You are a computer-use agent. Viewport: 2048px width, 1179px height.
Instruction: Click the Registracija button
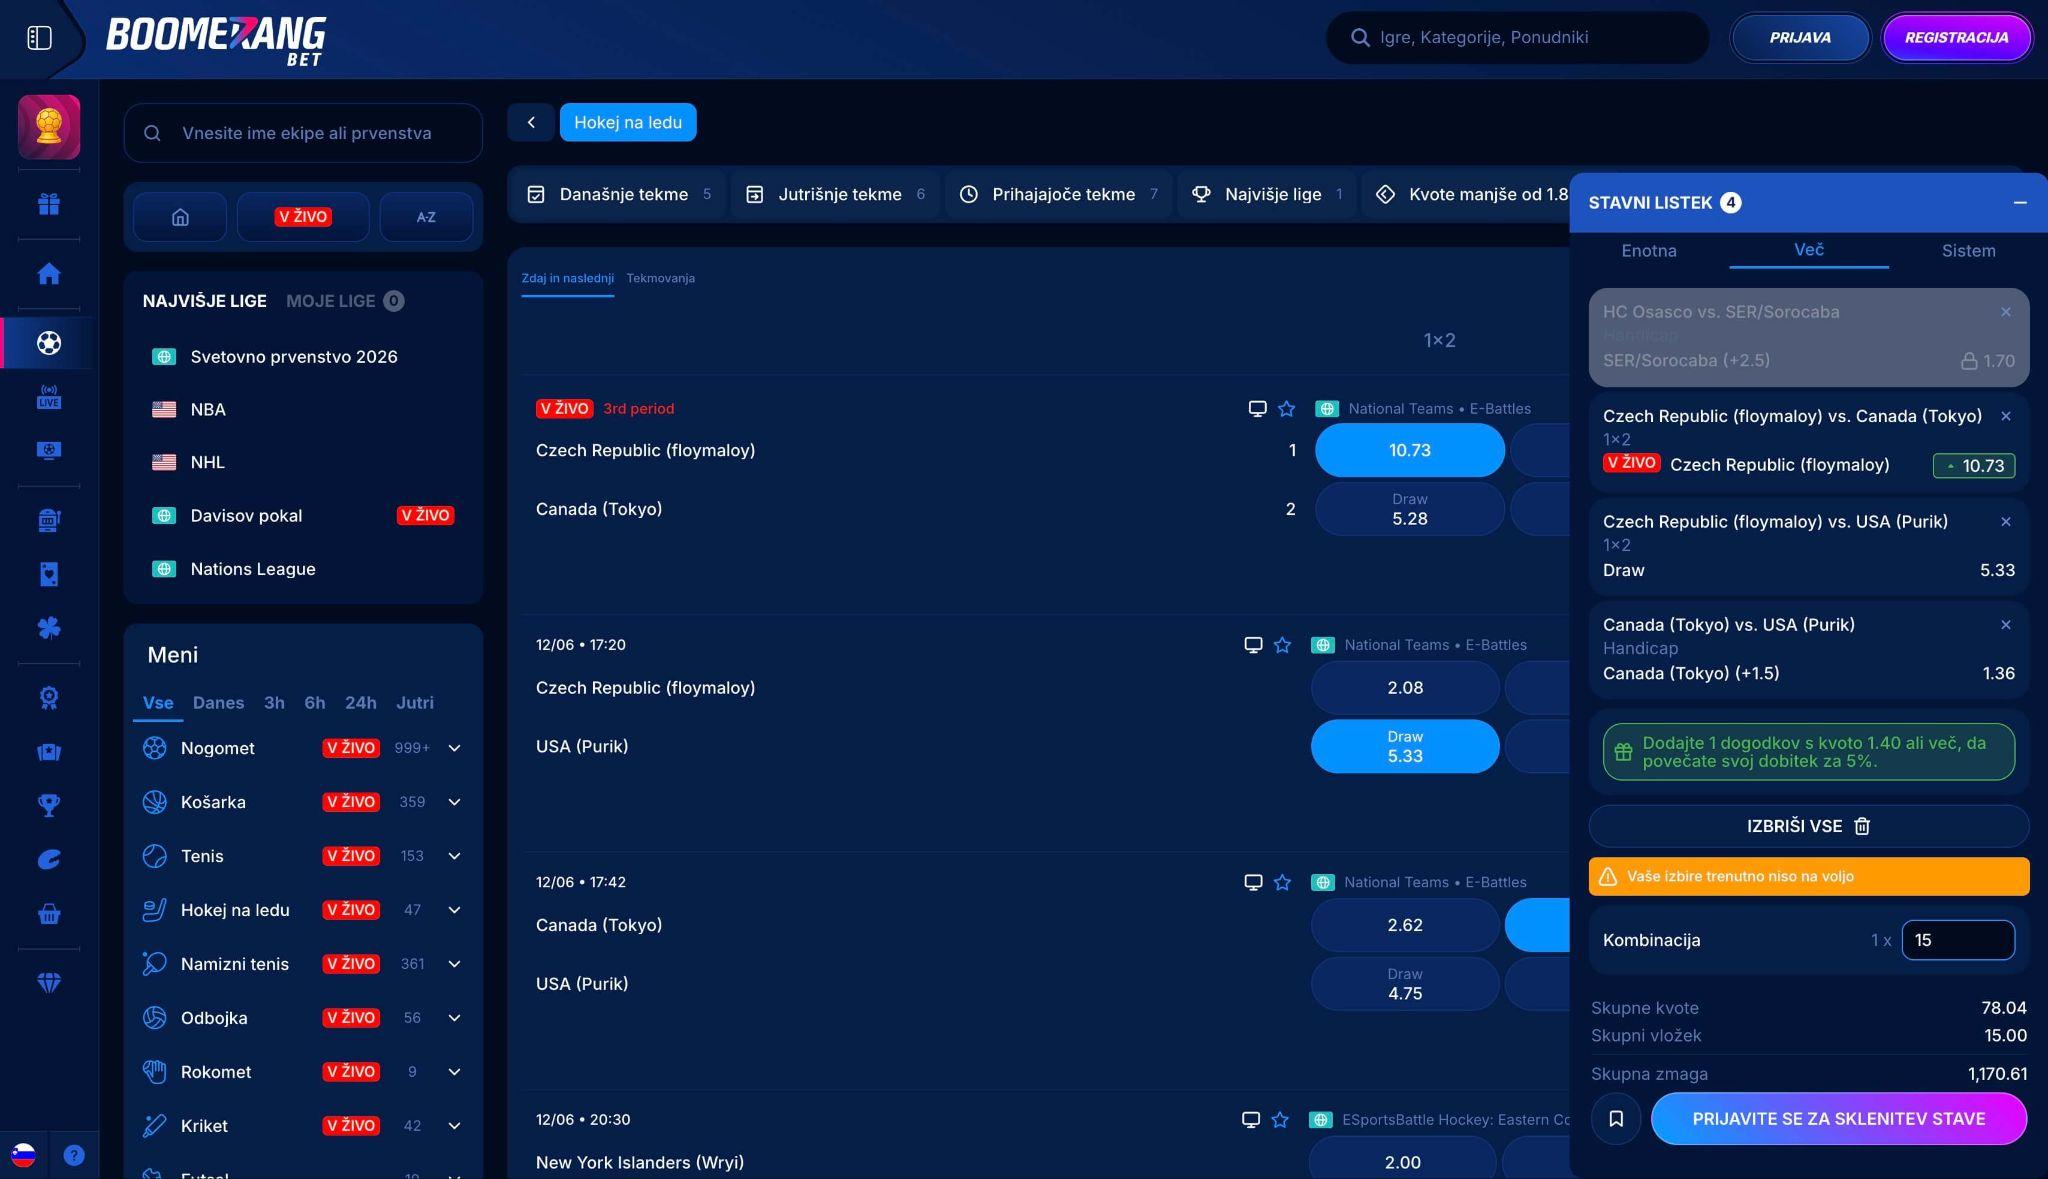[1956, 38]
